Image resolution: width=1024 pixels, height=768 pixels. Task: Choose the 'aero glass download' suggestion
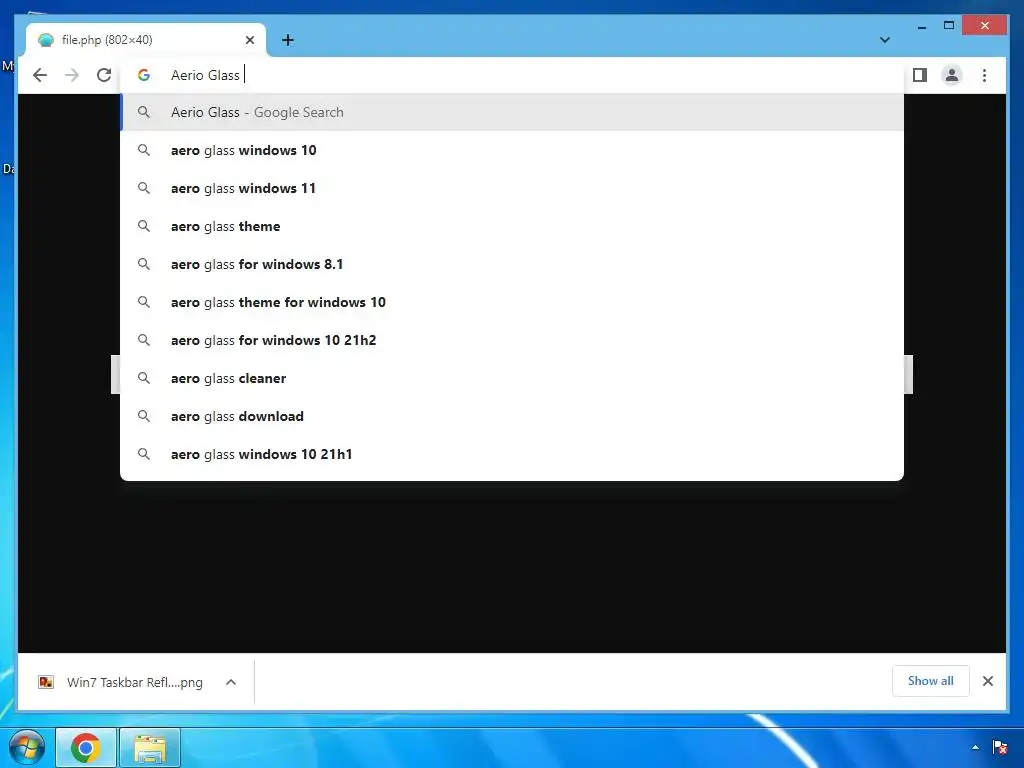tap(512, 416)
